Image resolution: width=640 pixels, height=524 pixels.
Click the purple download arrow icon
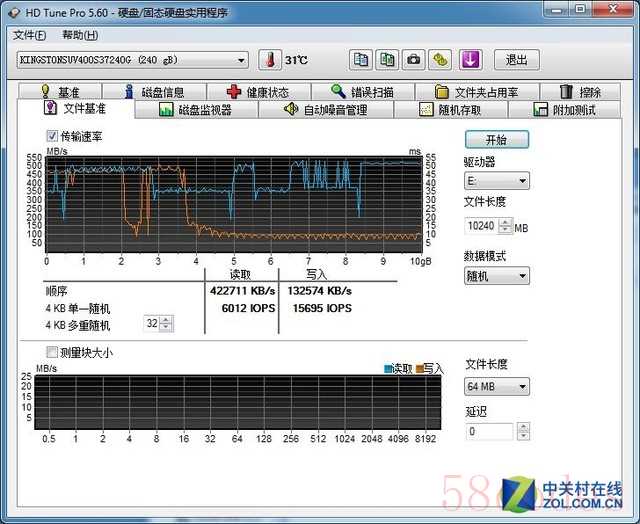coord(471,60)
